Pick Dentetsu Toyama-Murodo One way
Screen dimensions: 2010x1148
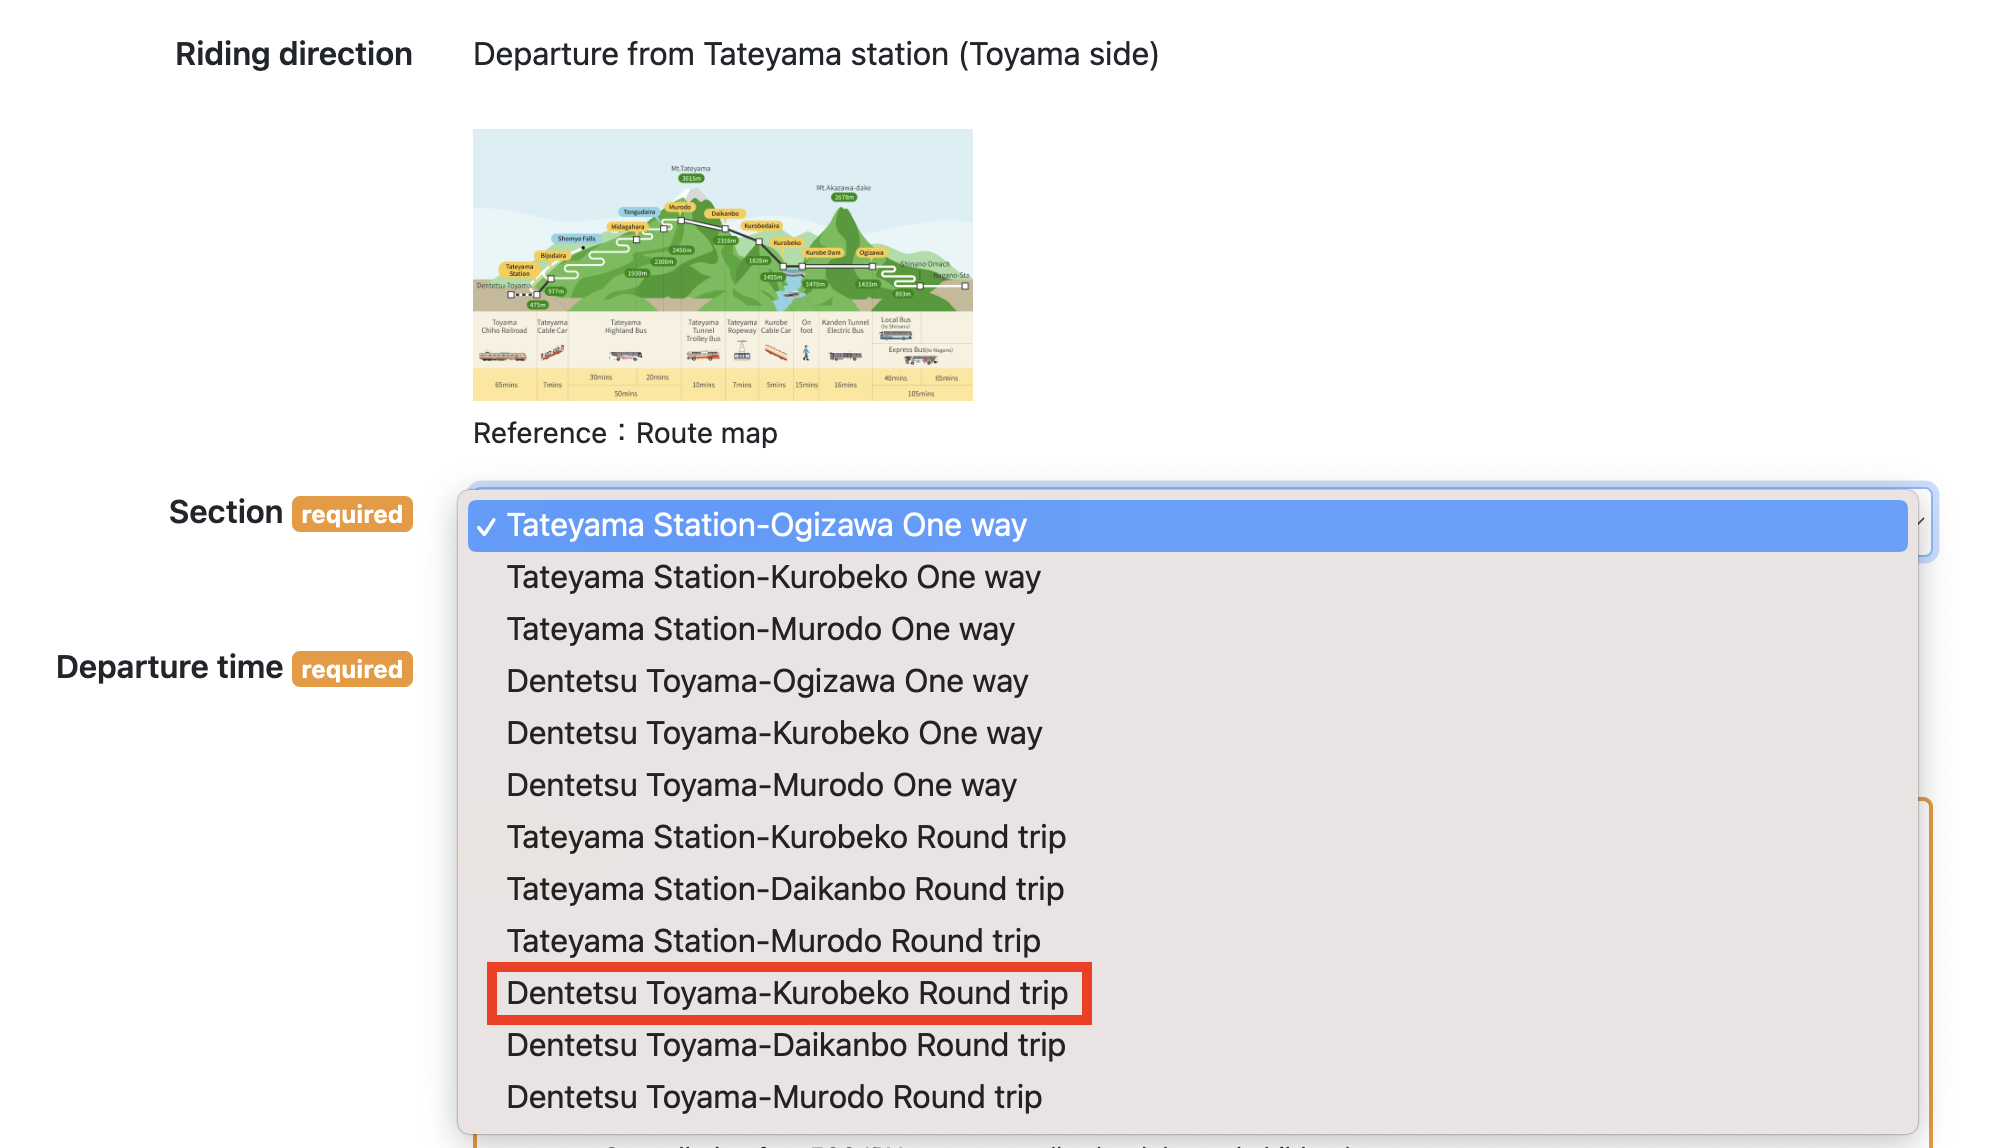coord(761,785)
